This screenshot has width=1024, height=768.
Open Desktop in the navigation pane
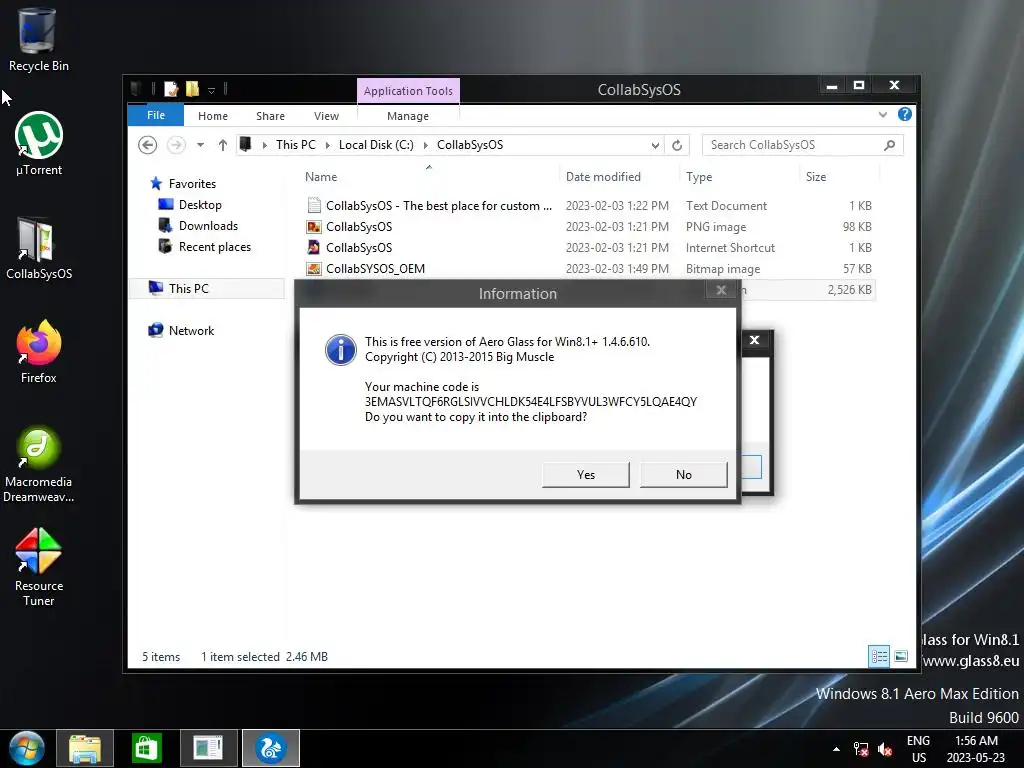(x=200, y=204)
